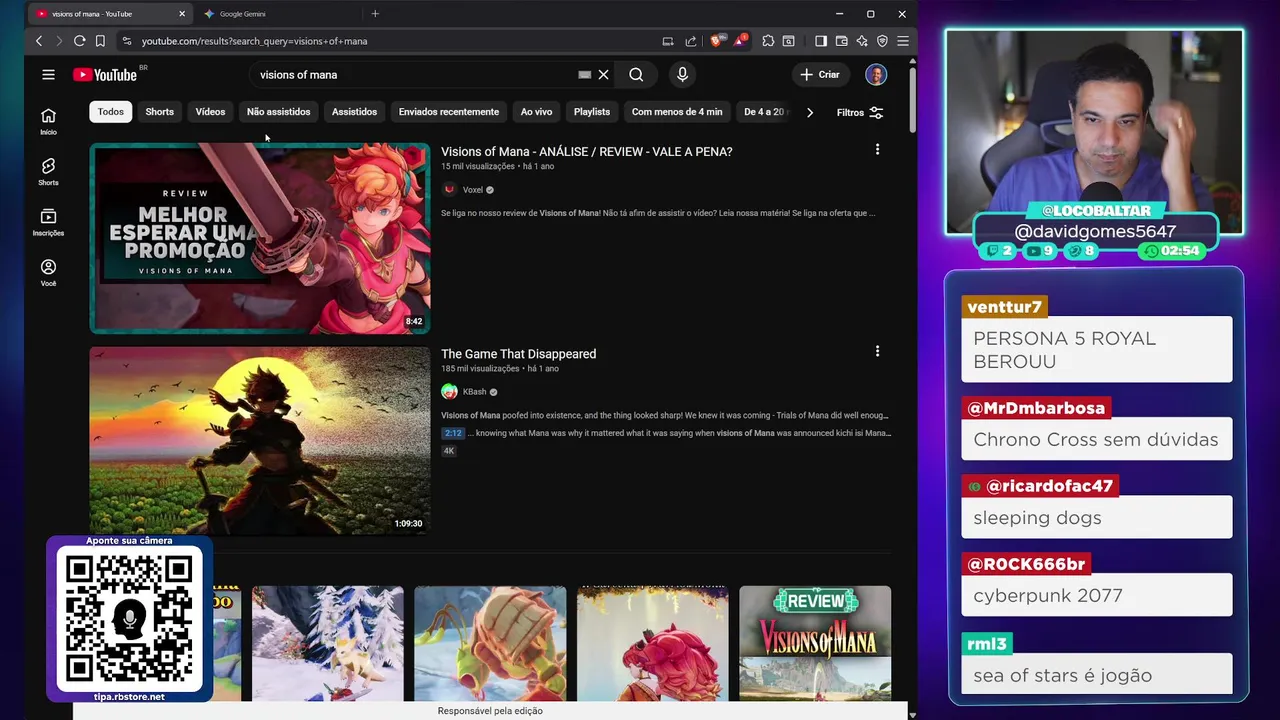1280x720 pixels.
Task: Open The Game That Disappeared video title
Action: click(x=519, y=354)
